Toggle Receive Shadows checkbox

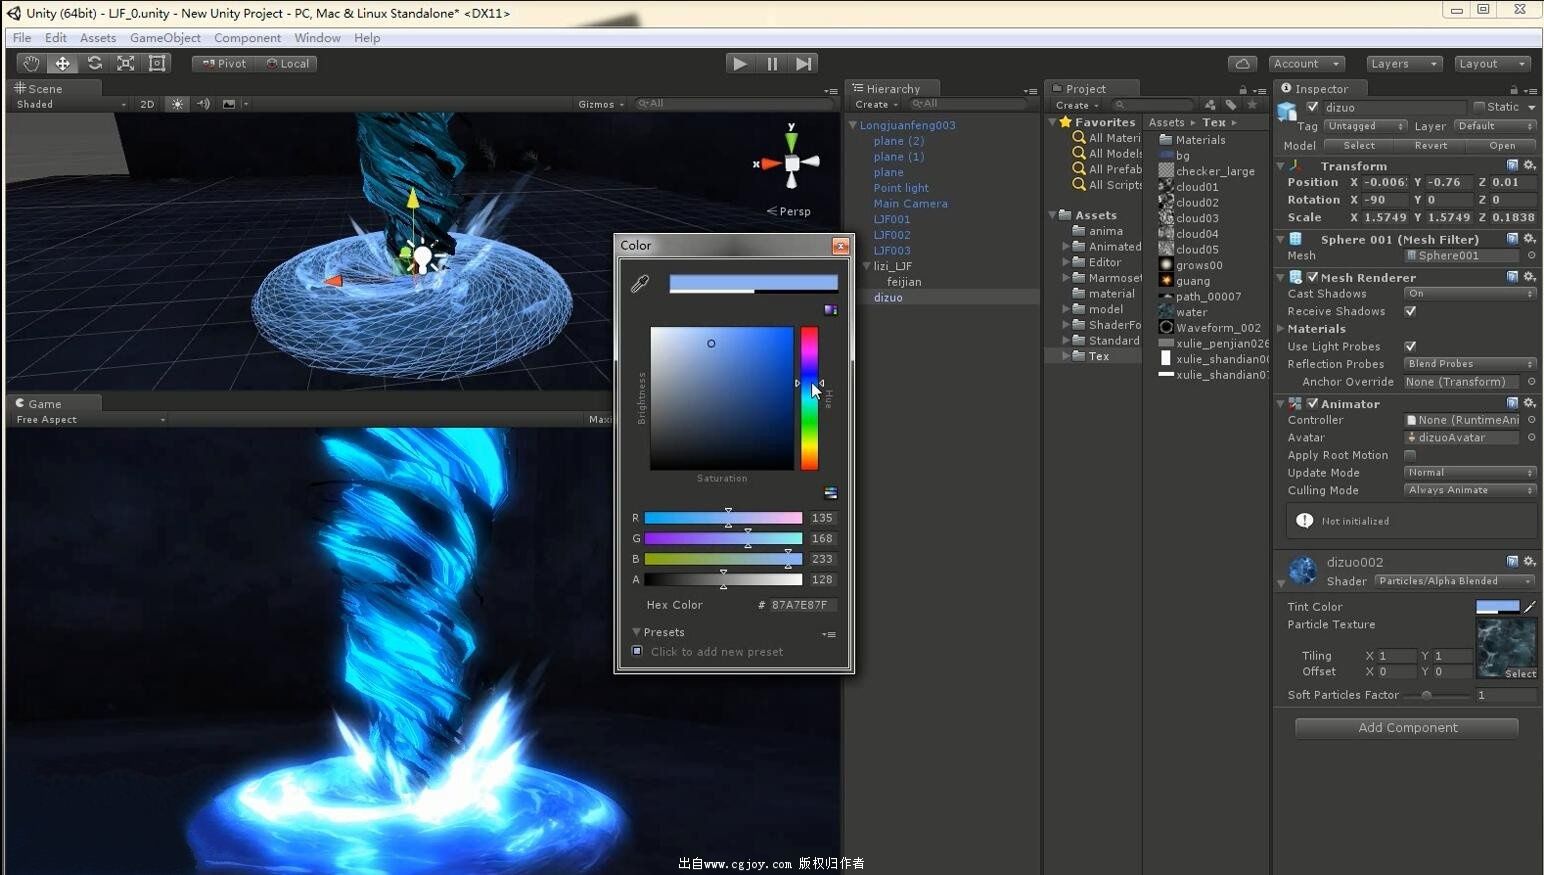click(x=1410, y=311)
